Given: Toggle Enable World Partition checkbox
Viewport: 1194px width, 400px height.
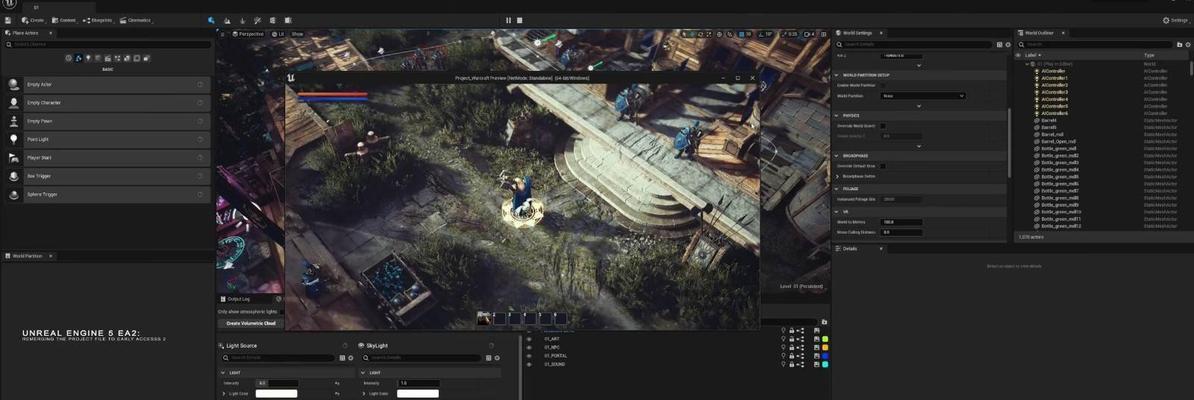Looking at the screenshot, I should pos(883,85).
